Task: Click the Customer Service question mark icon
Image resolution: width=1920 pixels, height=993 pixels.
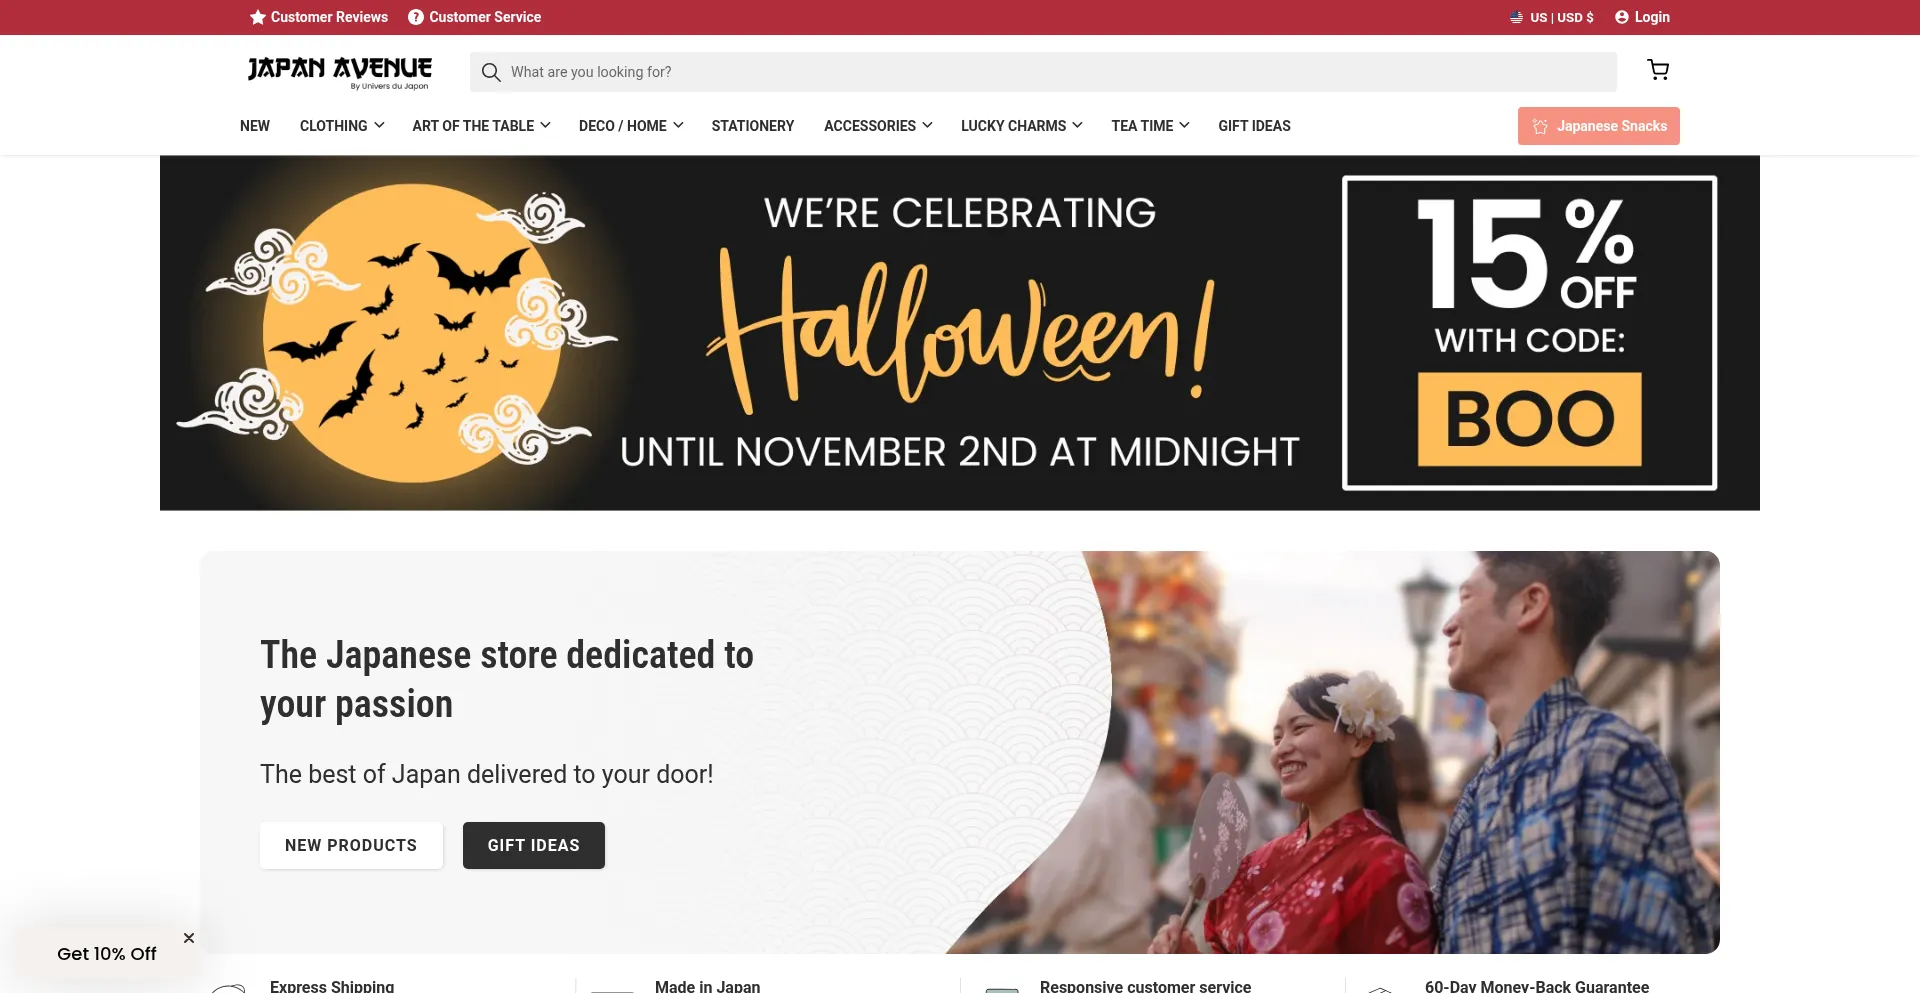Action: 416,17
